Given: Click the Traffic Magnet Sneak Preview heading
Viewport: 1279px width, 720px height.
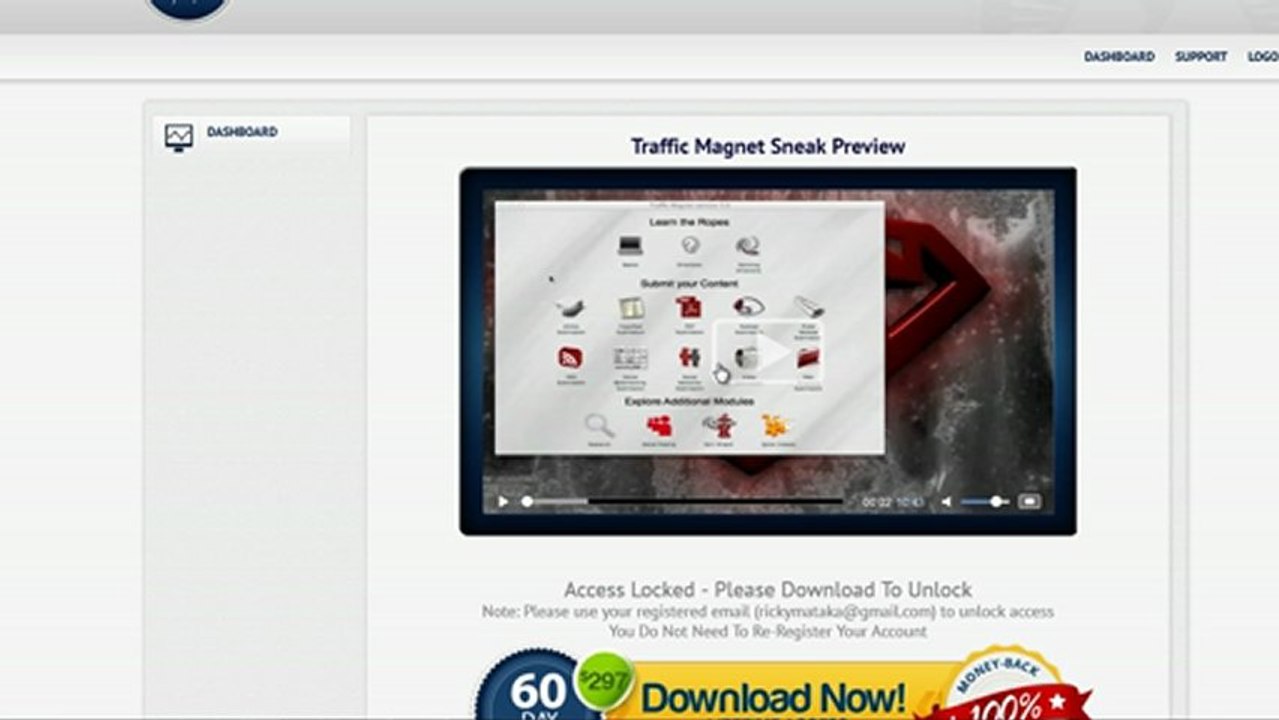Looking at the screenshot, I should coord(768,146).
